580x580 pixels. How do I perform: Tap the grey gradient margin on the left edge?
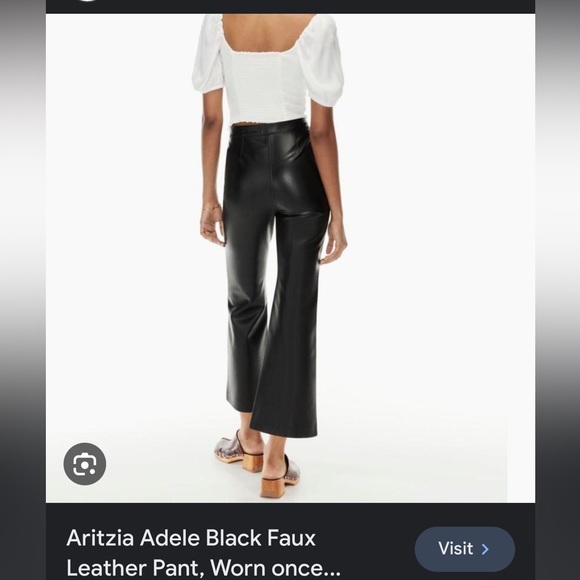click(23, 290)
